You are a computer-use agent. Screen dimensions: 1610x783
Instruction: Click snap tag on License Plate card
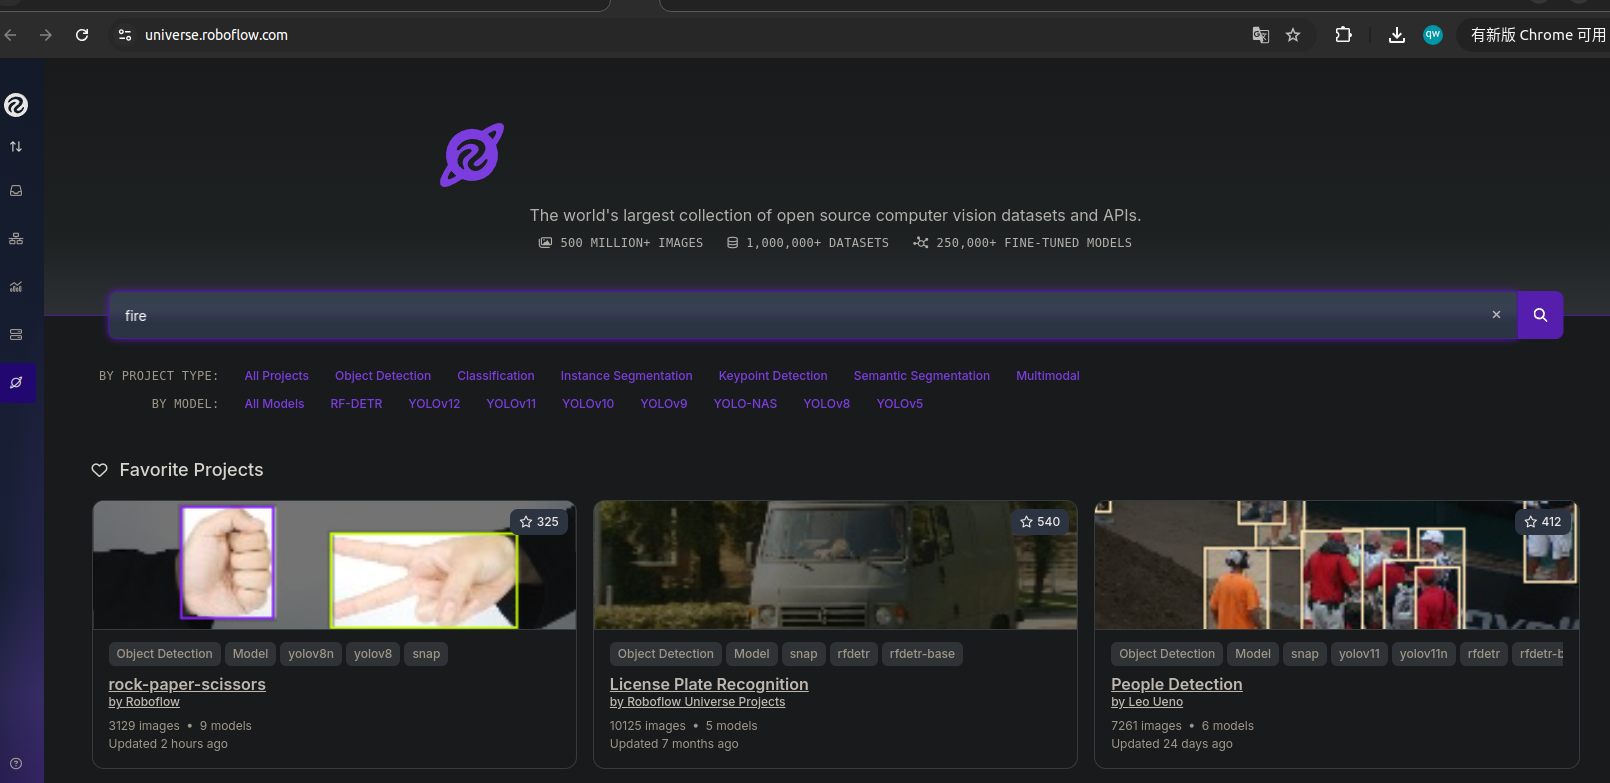click(803, 654)
